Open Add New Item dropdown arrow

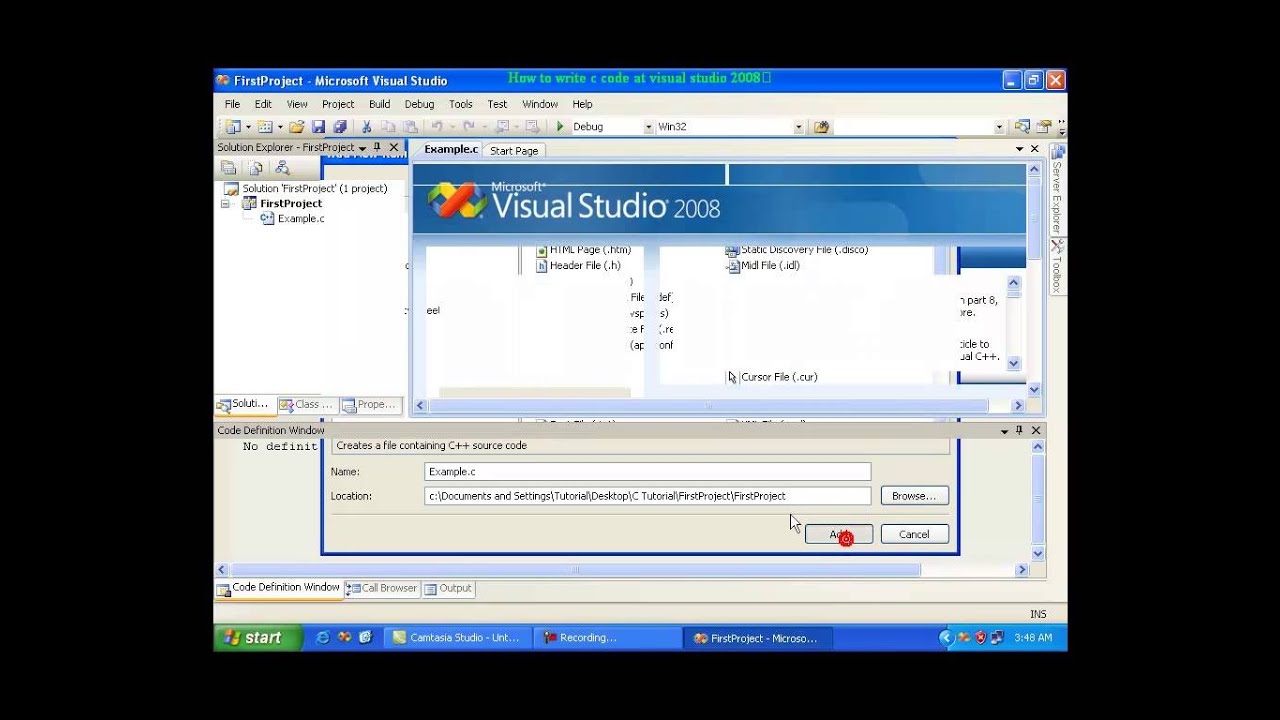click(x=280, y=127)
